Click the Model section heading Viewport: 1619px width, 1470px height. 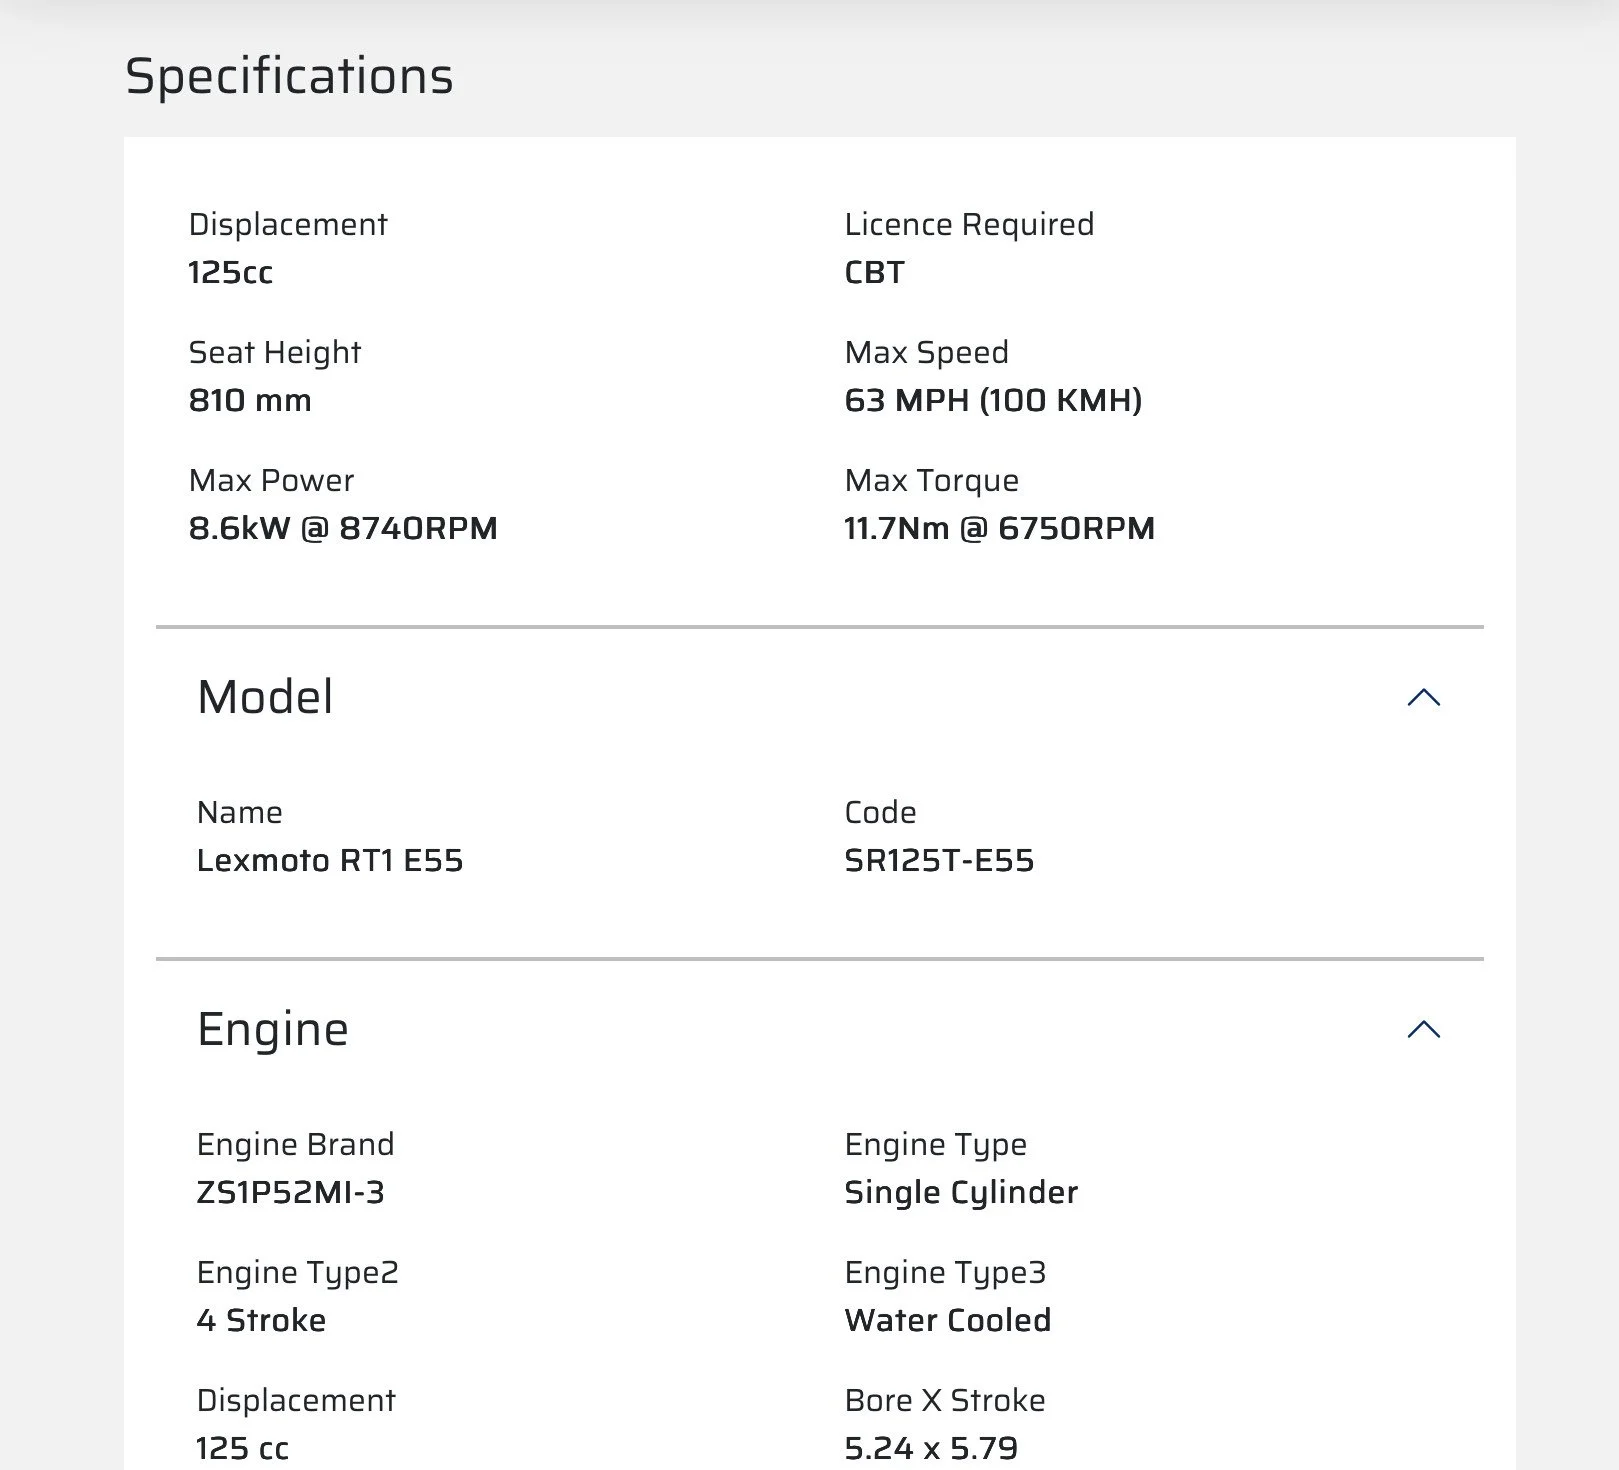[x=265, y=697]
